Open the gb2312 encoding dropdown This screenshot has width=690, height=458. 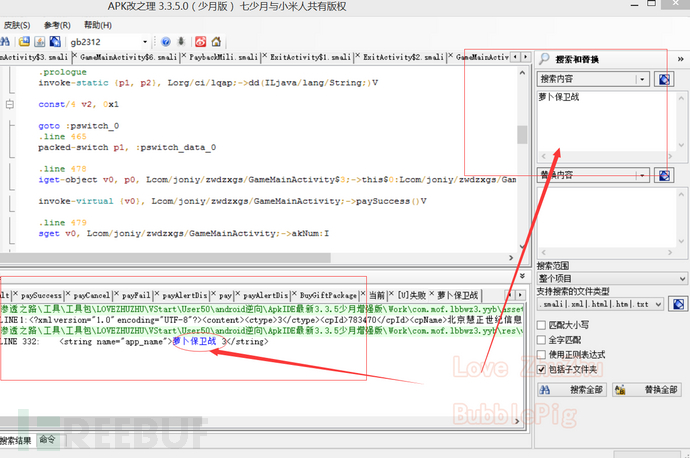[145, 42]
